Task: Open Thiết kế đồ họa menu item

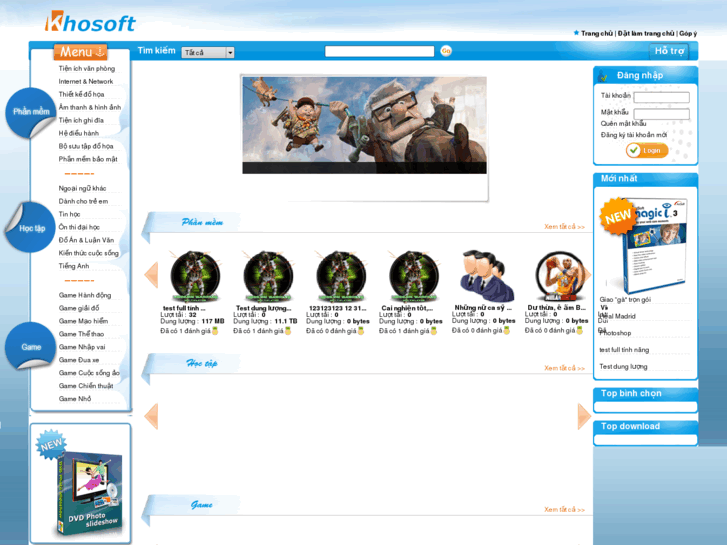Action: [82, 95]
